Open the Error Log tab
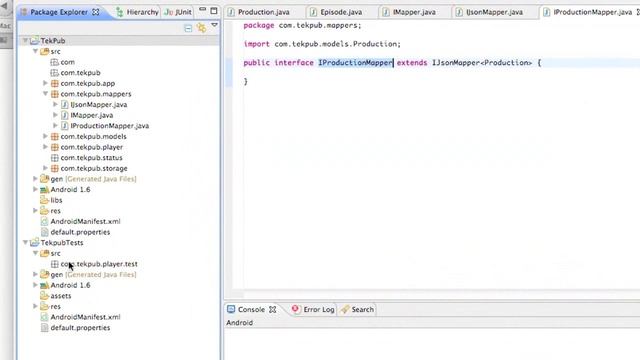Image resolution: width=640 pixels, height=360 pixels. (x=313, y=309)
